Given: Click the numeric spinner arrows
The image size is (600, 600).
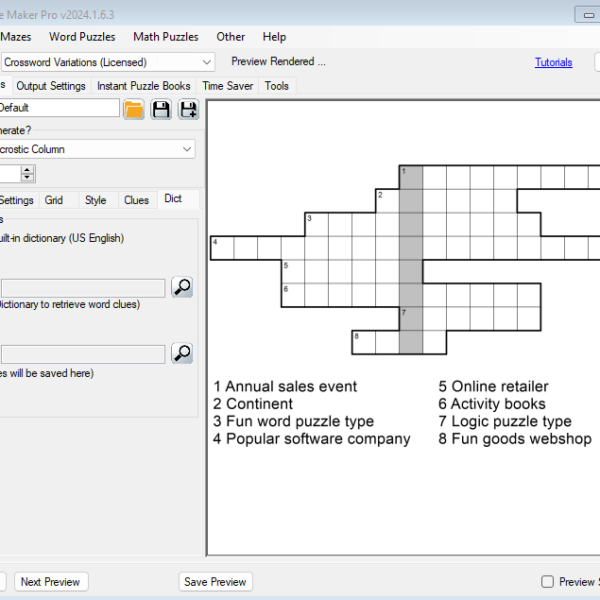Looking at the screenshot, I should (27, 174).
